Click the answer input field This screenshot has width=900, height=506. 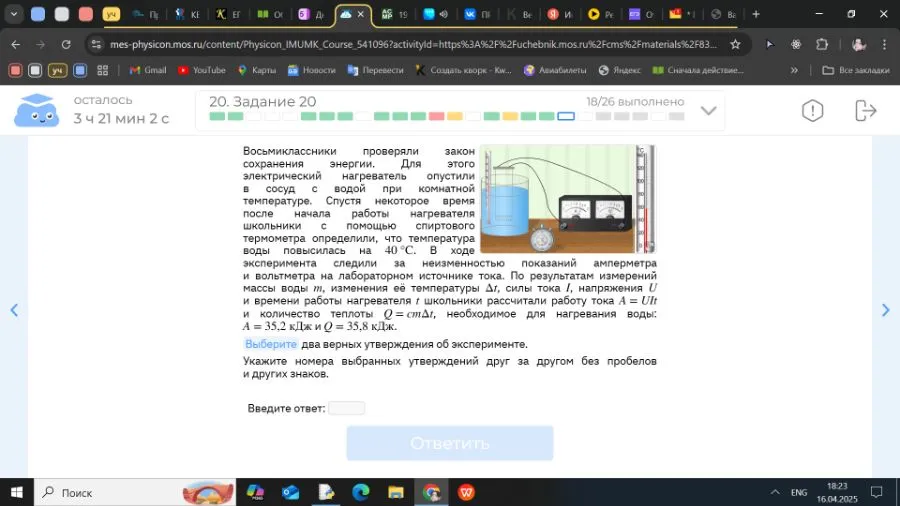pos(346,408)
